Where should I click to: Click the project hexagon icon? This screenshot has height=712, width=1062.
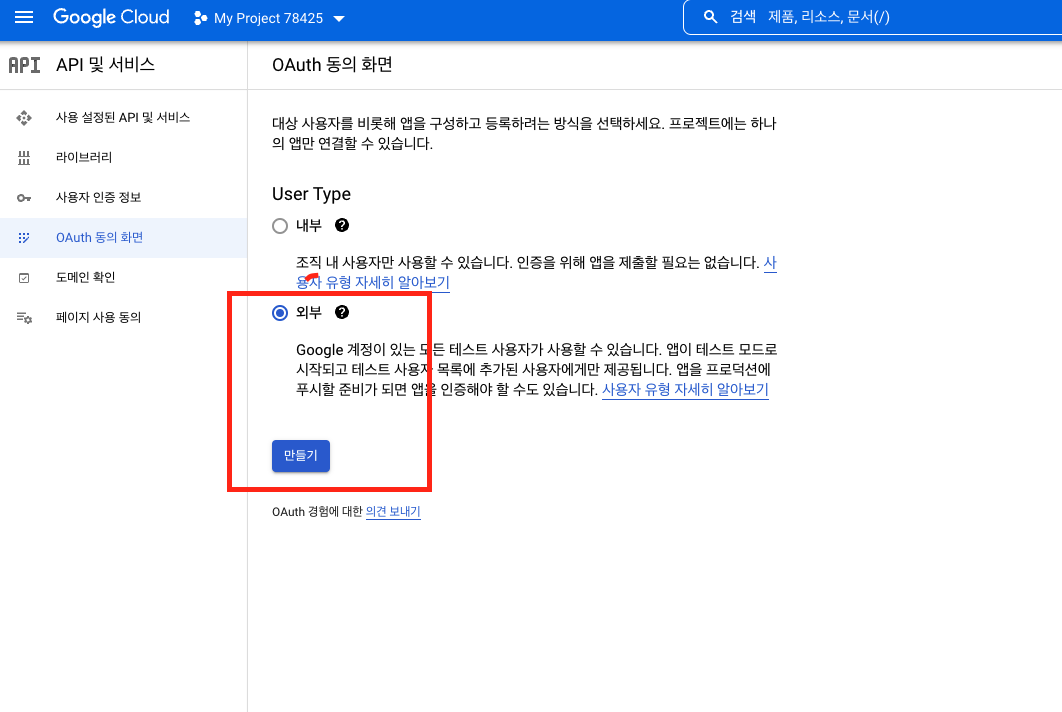coord(200,19)
